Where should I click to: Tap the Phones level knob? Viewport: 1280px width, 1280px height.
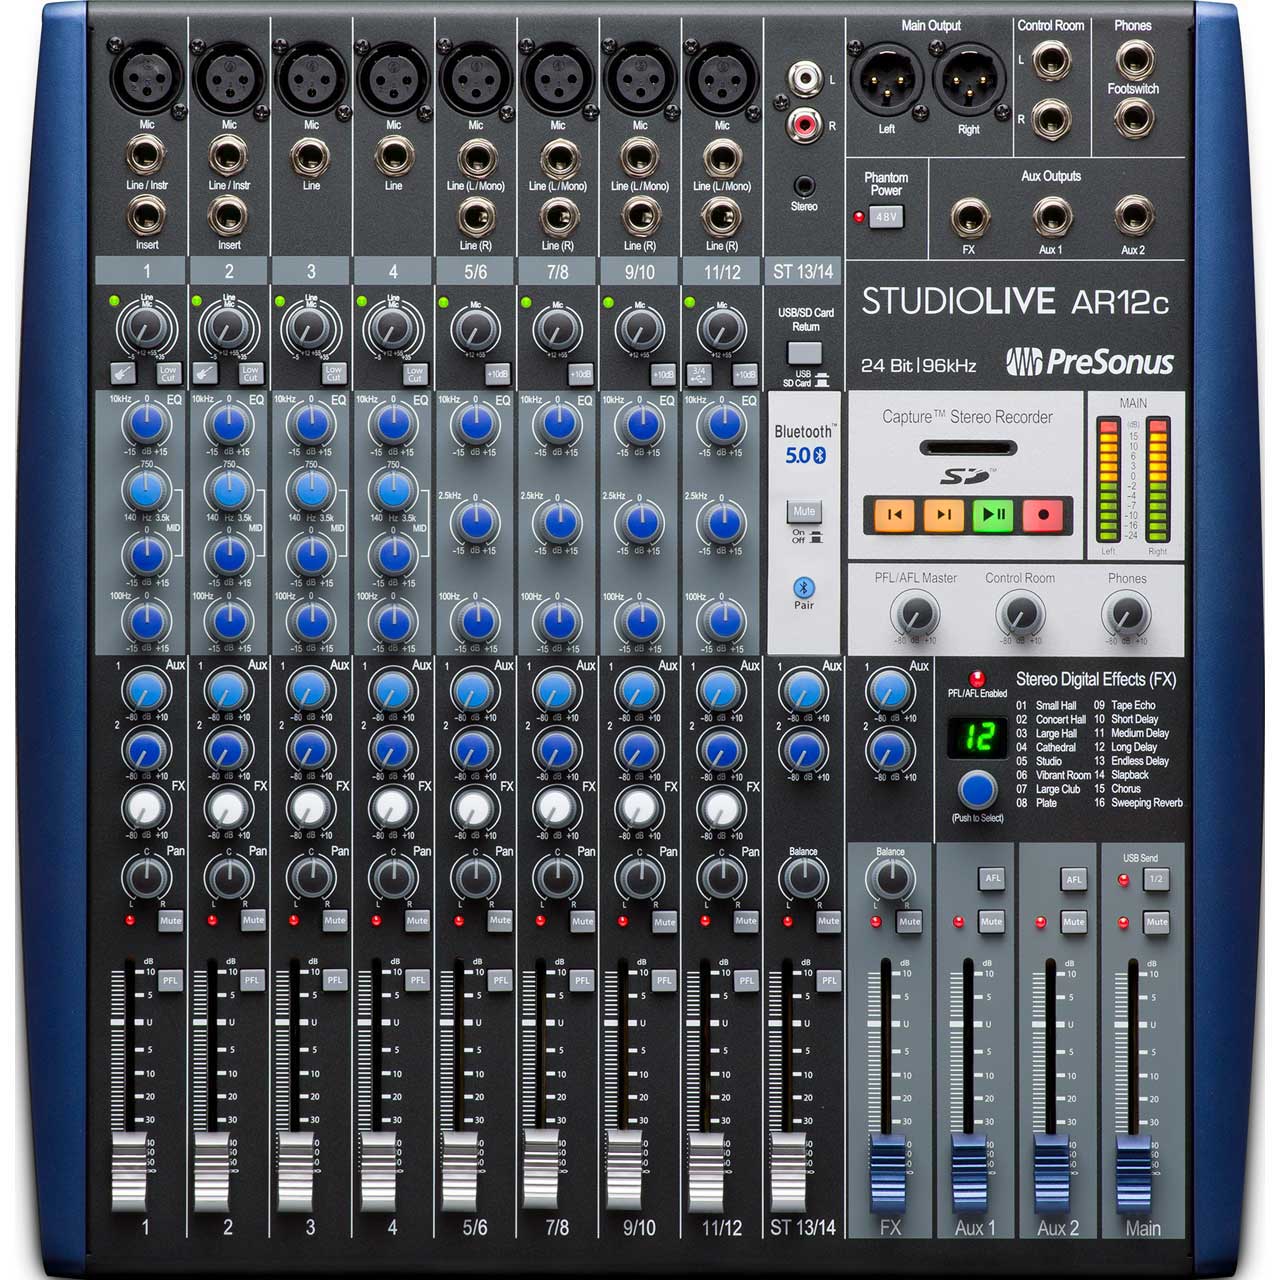pos(1126,613)
